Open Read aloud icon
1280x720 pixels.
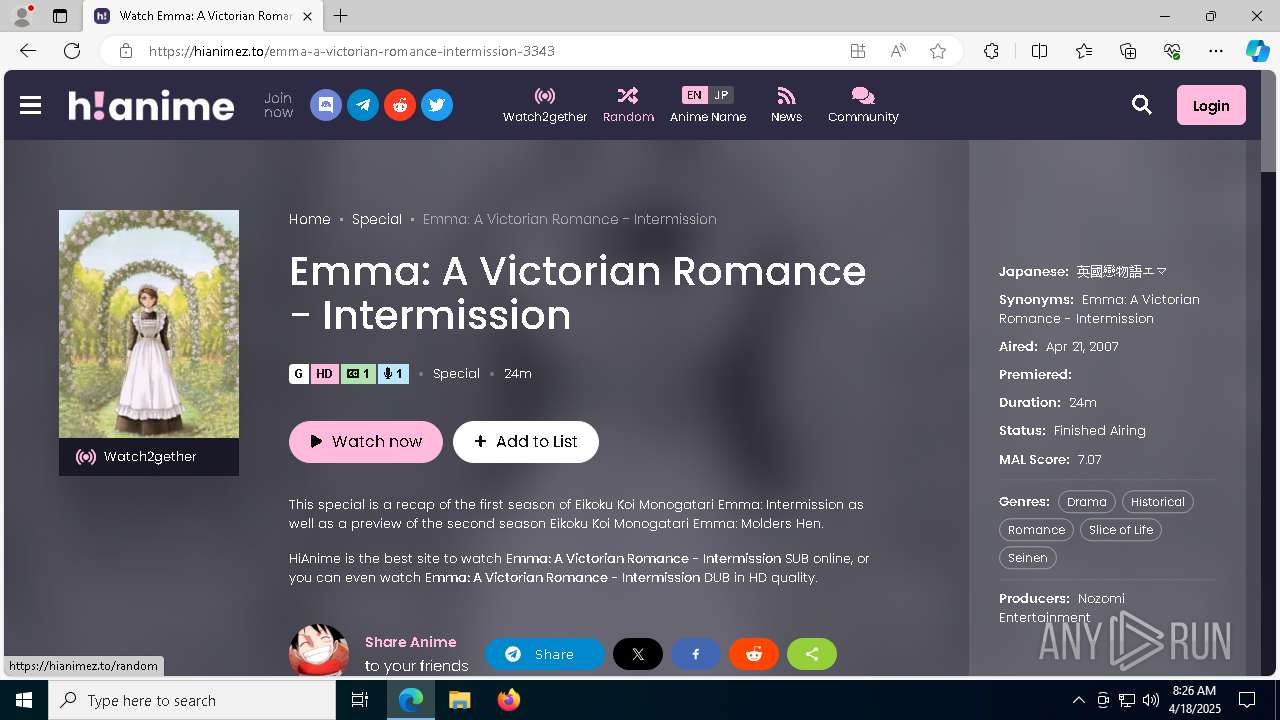[898, 51]
